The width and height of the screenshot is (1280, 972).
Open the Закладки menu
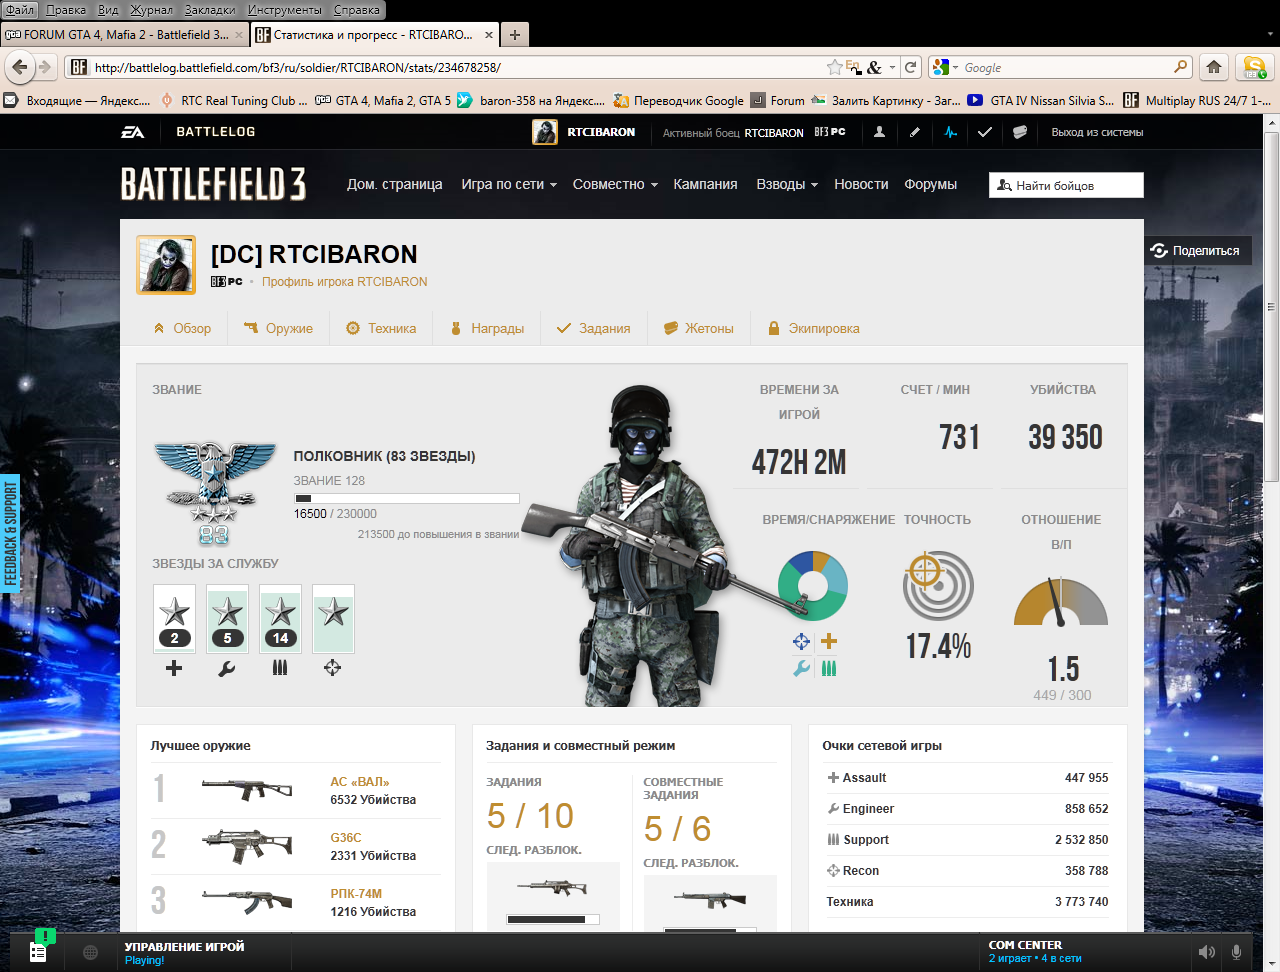210,9
